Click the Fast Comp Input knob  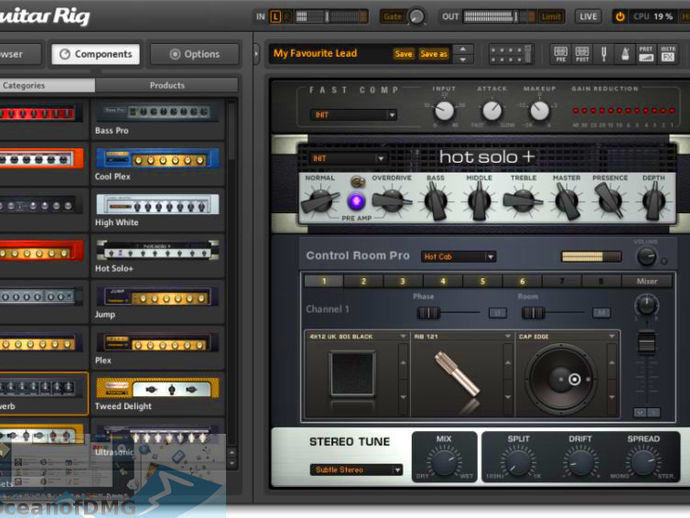pyautogui.click(x=444, y=110)
